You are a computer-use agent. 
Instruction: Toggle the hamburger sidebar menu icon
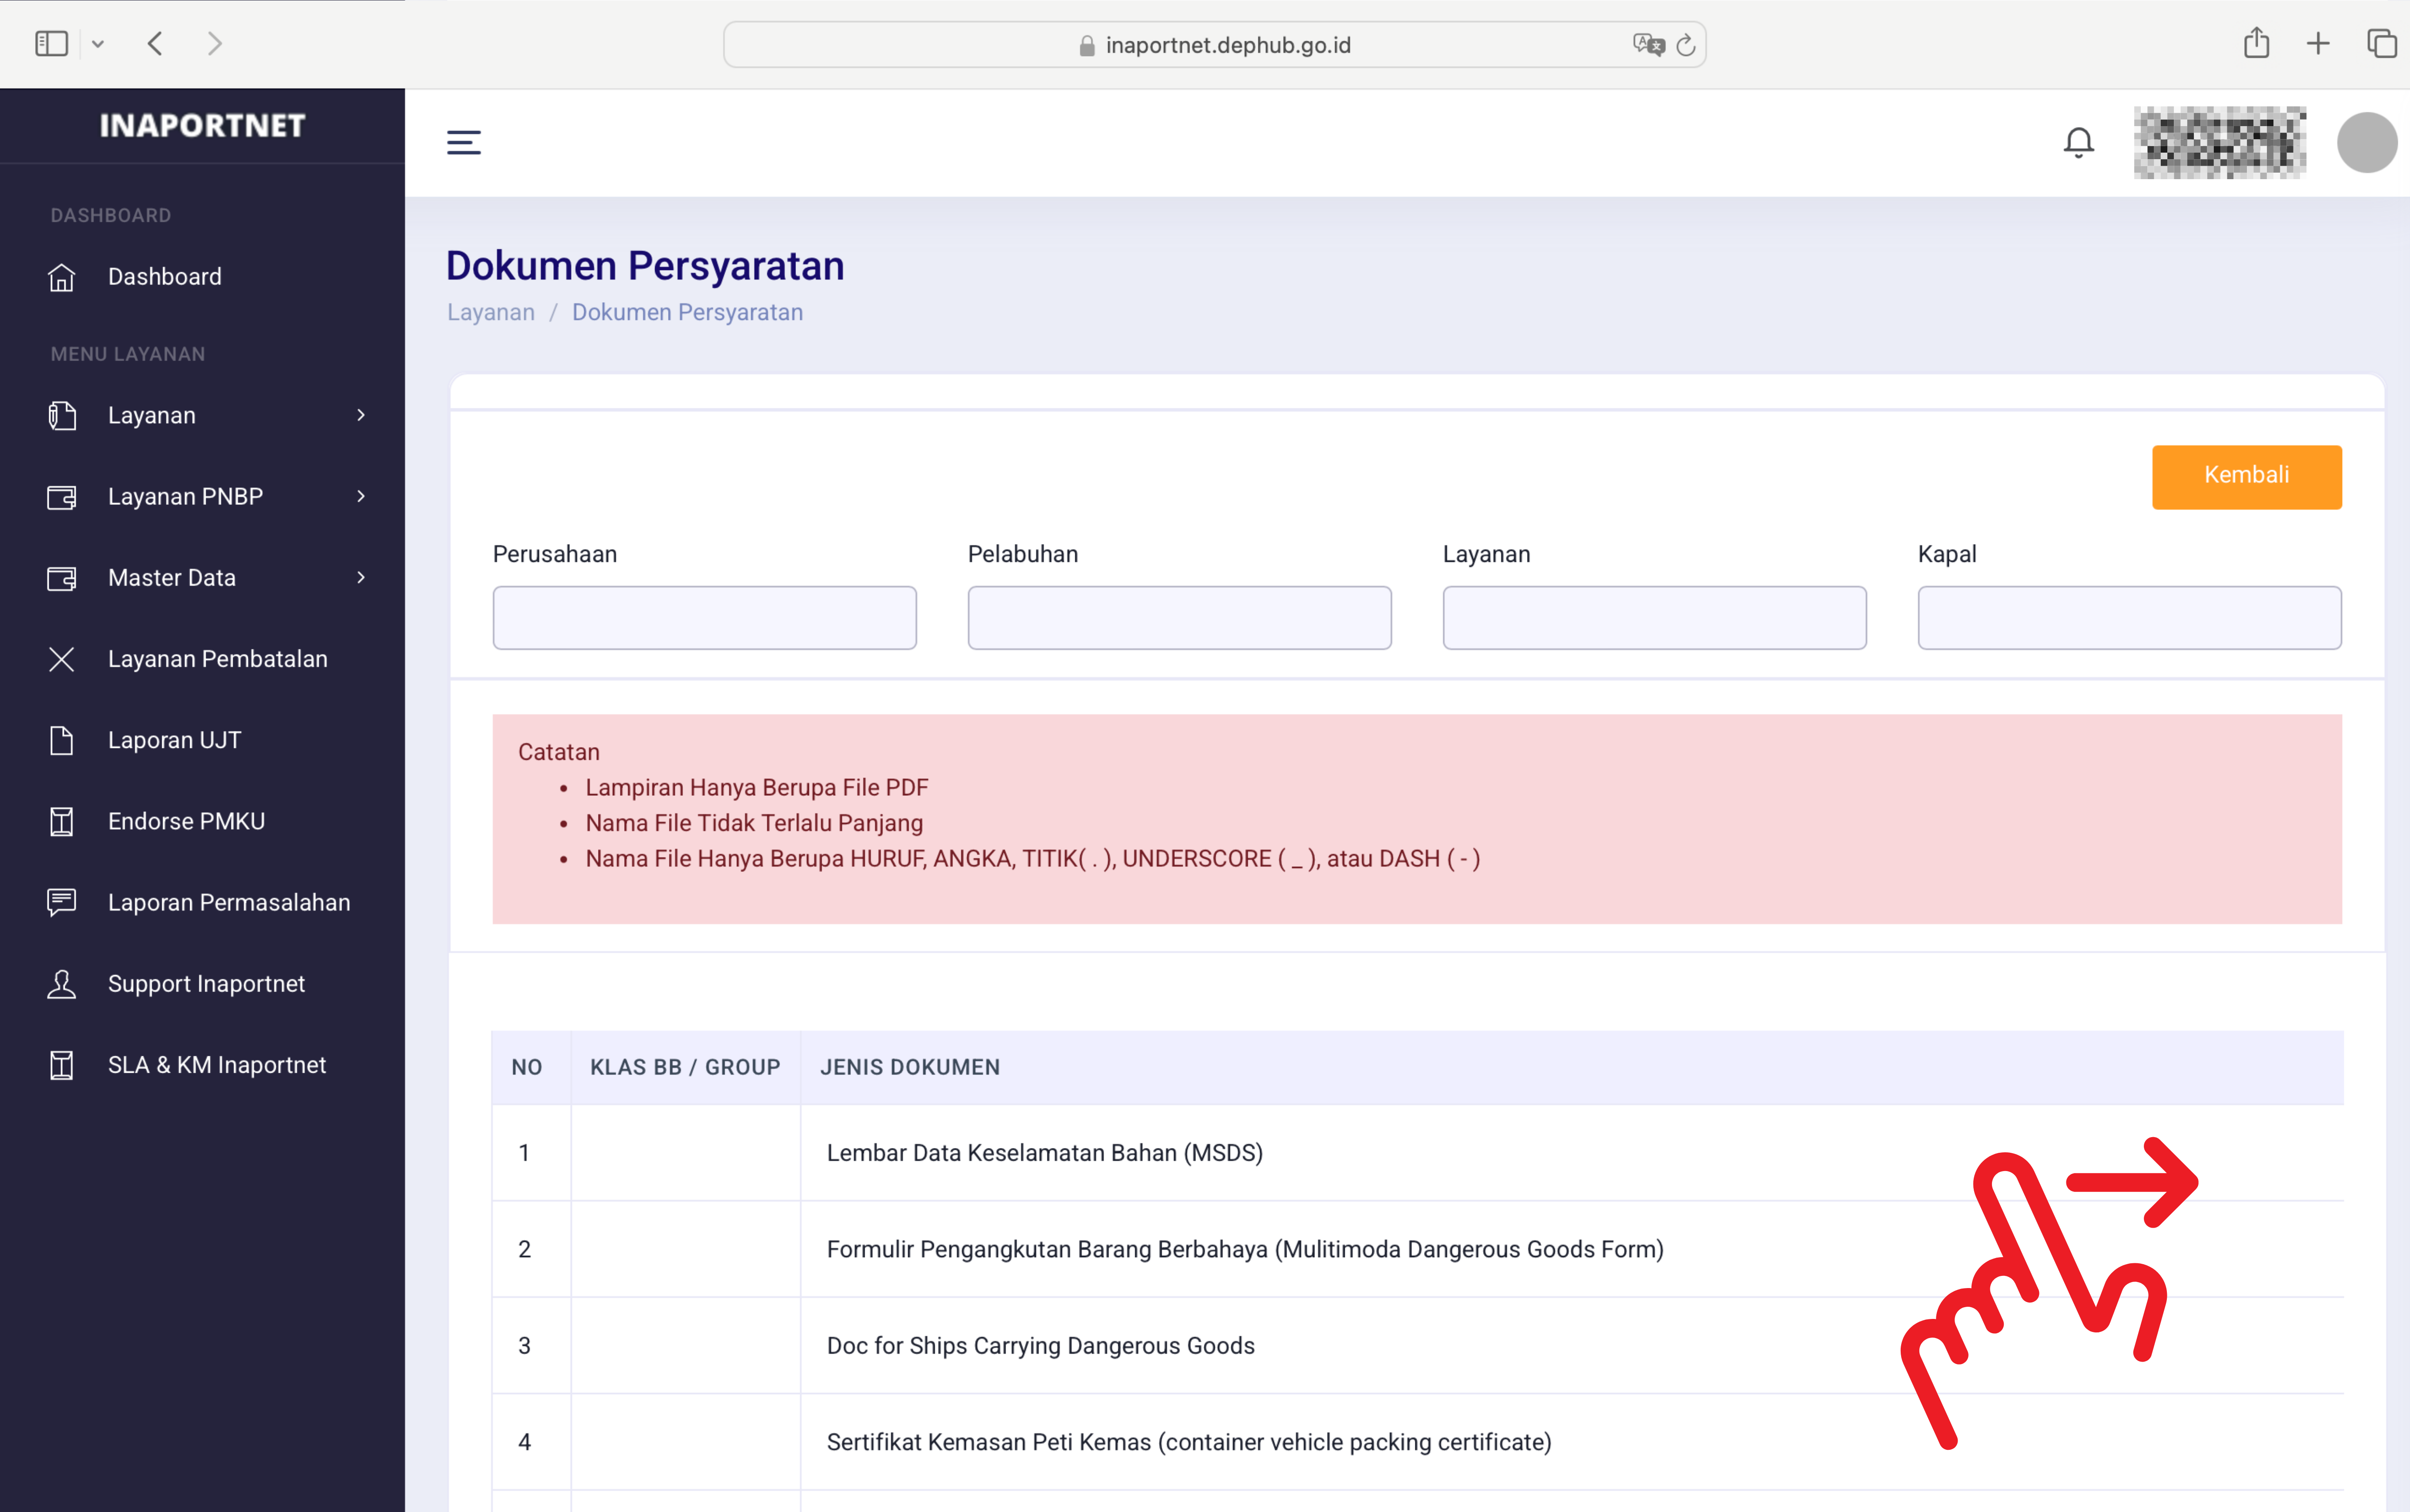pyautogui.click(x=463, y=142)
